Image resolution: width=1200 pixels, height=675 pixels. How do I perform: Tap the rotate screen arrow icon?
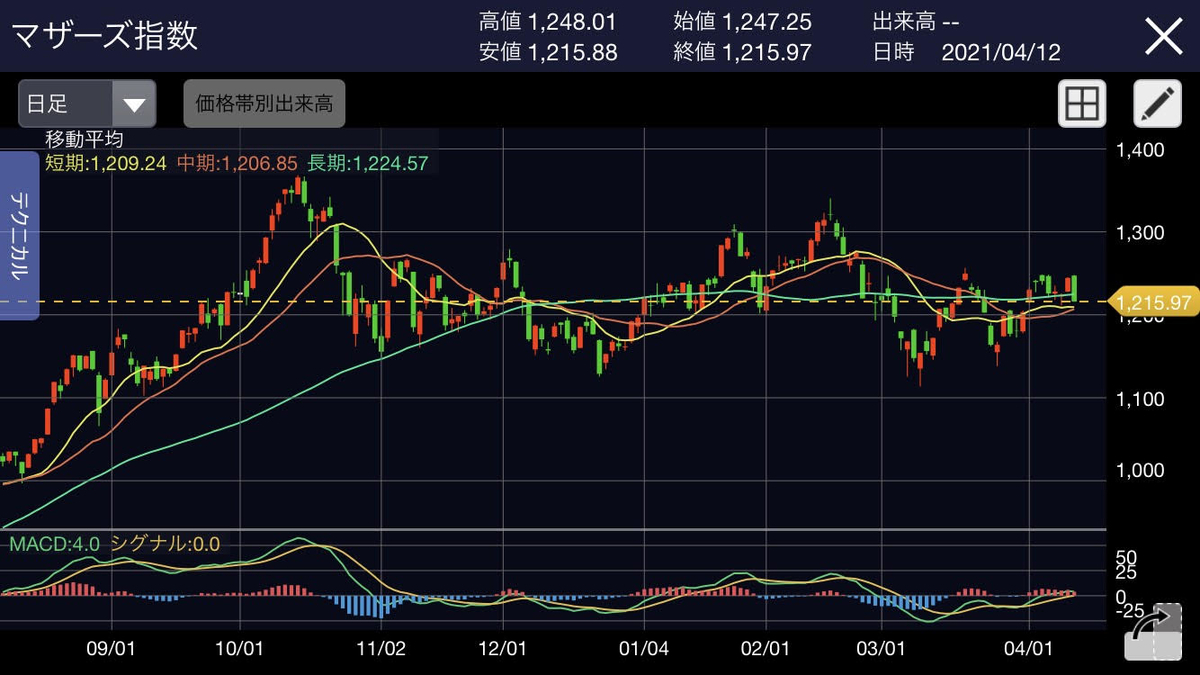click(1153, 631)
